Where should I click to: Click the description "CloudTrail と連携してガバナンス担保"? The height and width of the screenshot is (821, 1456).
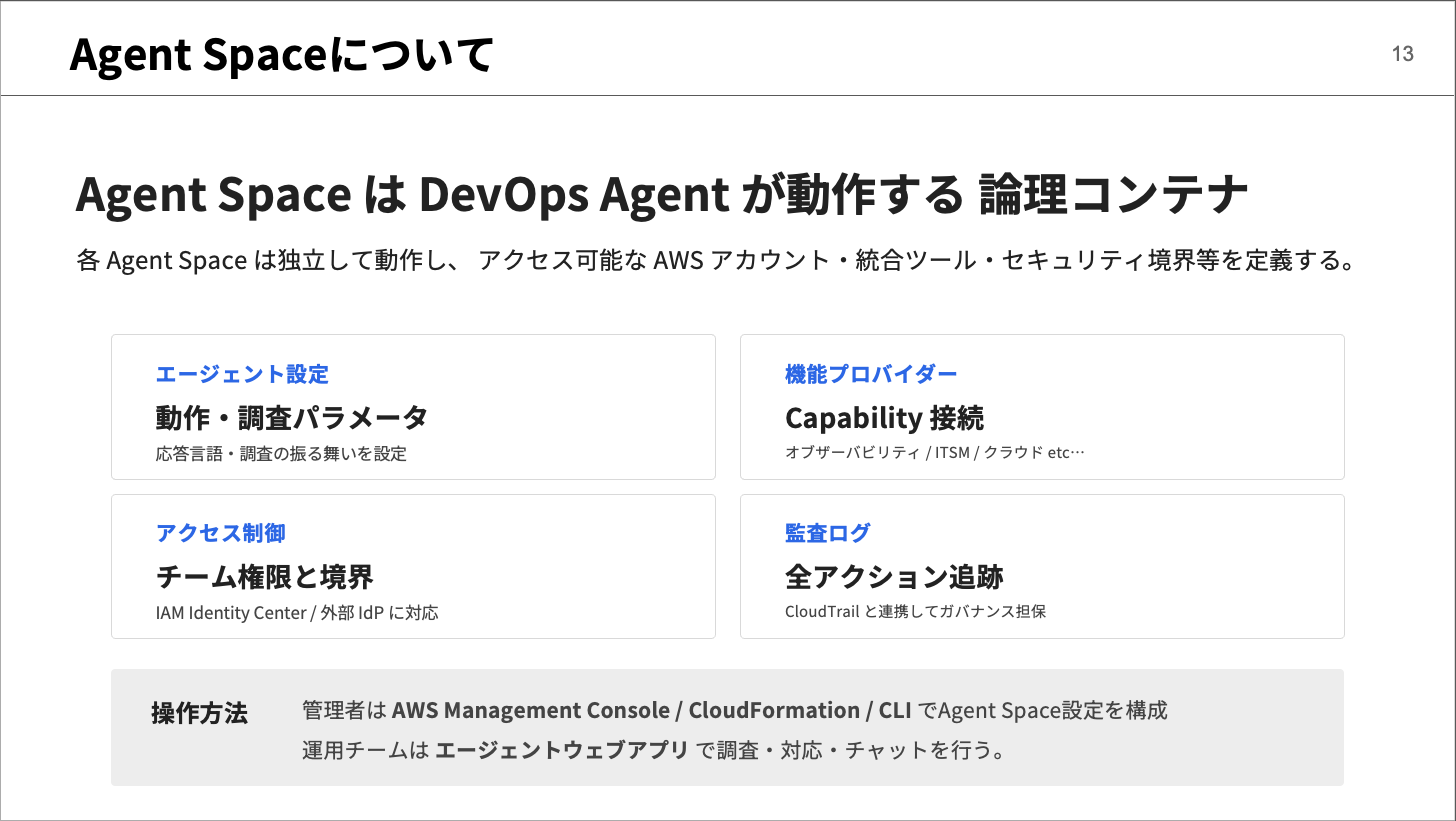(x=916, y=611)
